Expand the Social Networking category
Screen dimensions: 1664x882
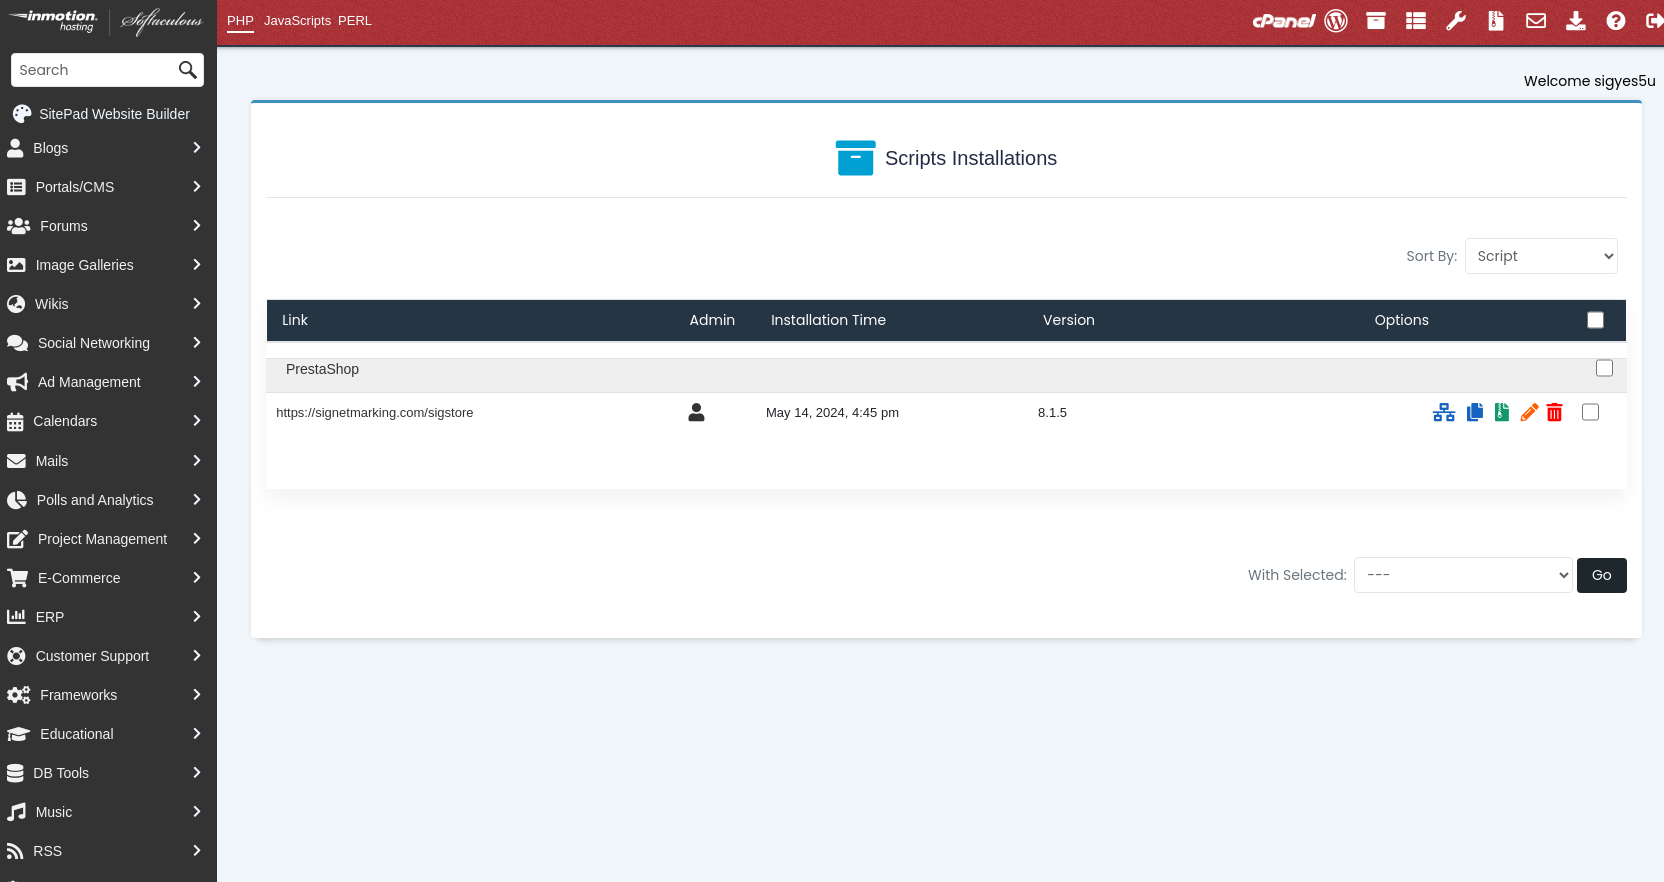point(108,343)
